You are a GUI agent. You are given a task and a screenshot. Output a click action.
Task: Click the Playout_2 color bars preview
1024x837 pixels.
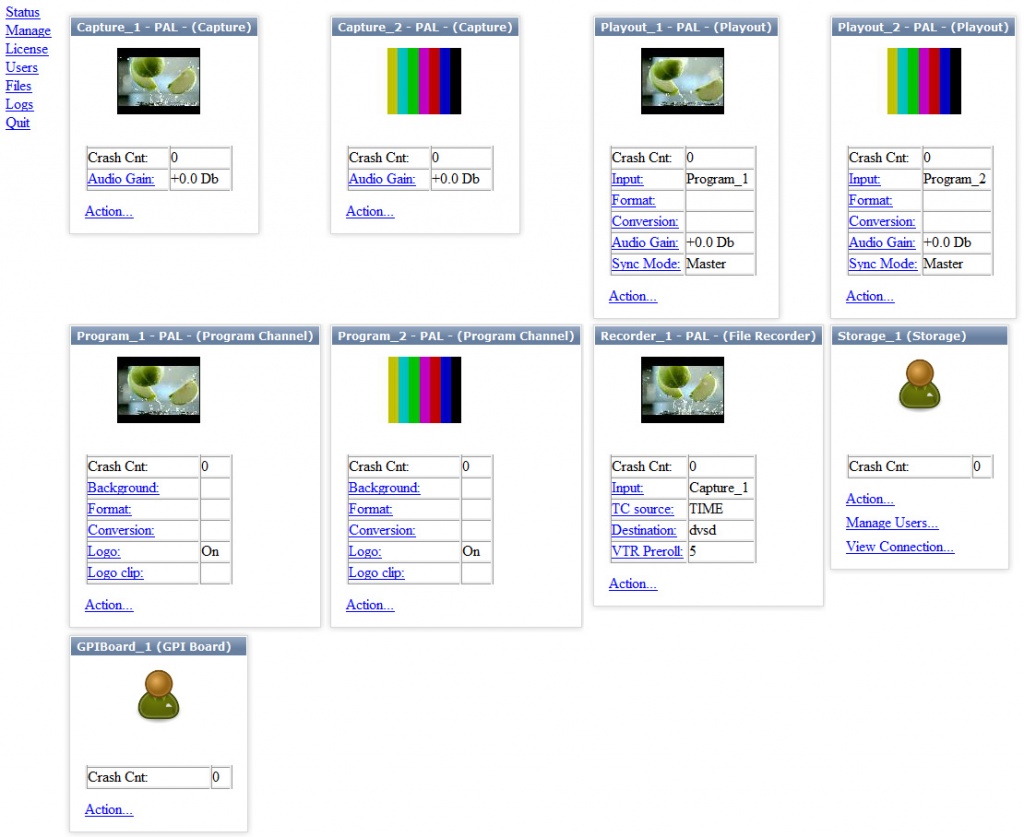[923, 81]
